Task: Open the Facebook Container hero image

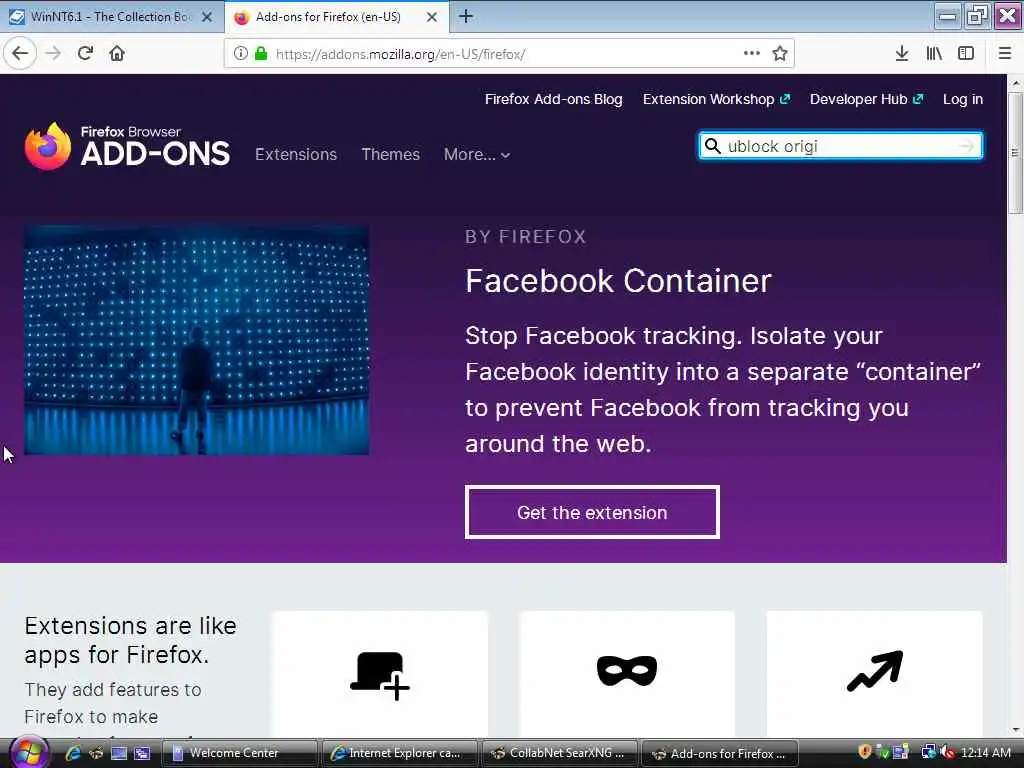Action: click(197, 340)
